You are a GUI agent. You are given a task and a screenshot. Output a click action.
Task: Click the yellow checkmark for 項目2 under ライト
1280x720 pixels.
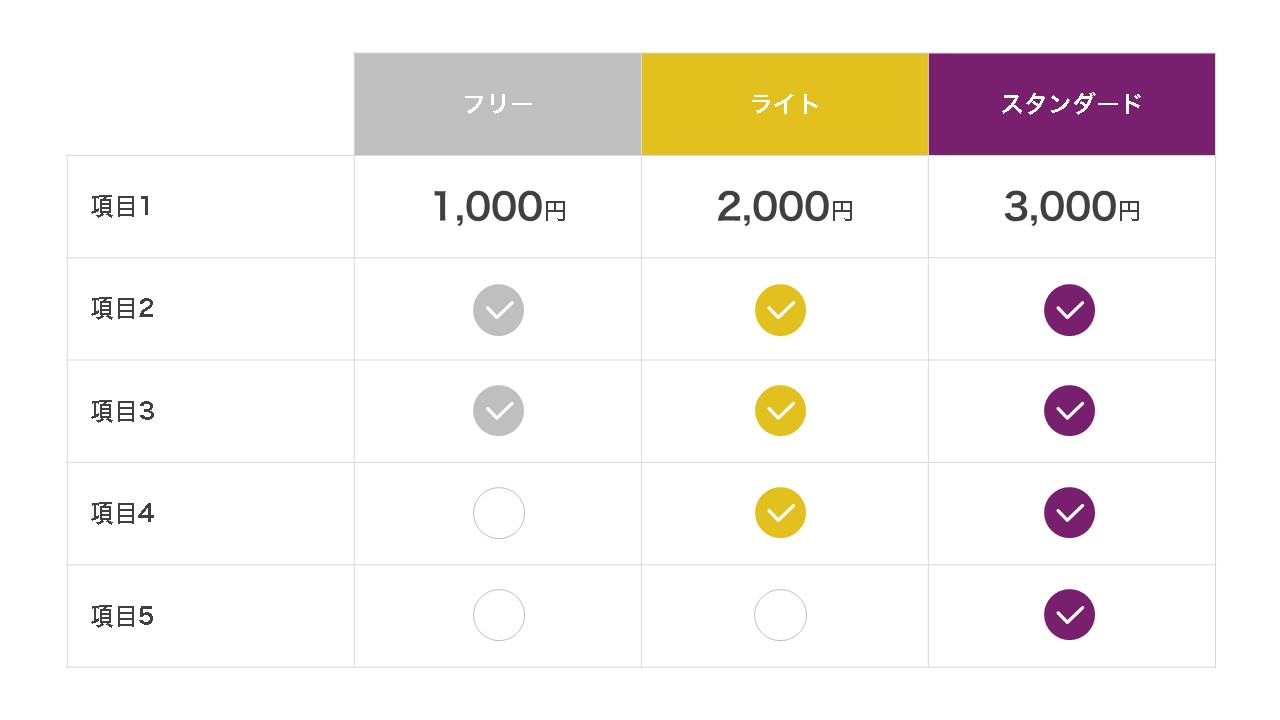point(780,310)
